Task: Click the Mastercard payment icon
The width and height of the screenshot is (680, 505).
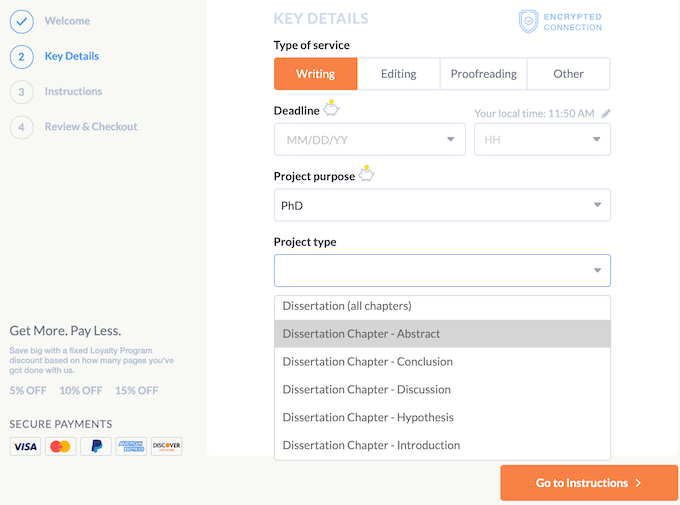Action: point(60,446)
